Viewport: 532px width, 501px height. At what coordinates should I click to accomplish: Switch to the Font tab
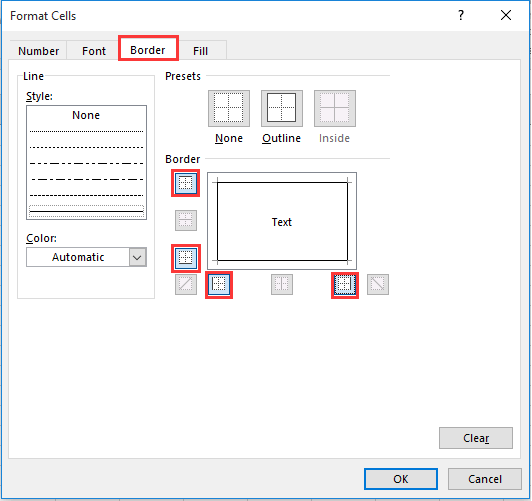click(94, 51)
